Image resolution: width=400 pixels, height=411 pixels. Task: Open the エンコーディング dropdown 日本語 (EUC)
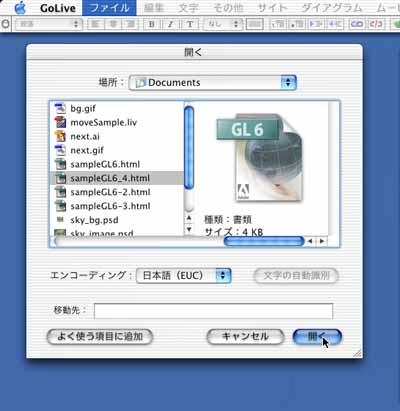click(x=184, y=276)
